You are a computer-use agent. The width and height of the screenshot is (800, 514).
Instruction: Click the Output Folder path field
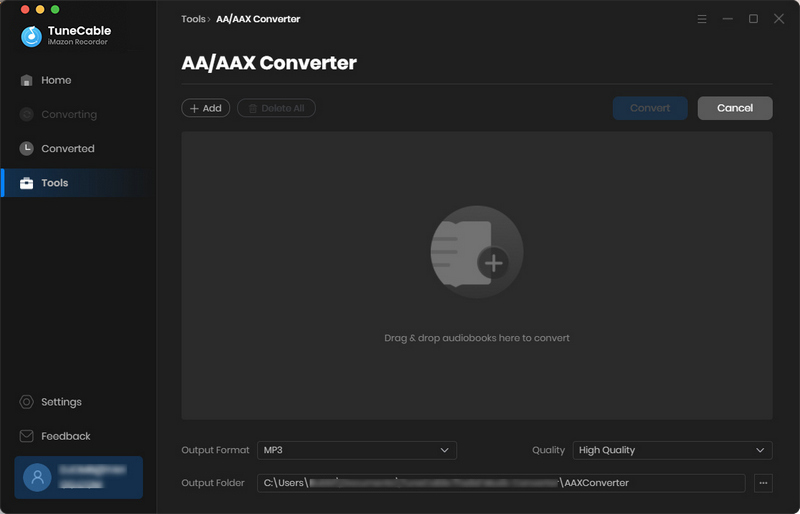pyautogui.click(x=501, y=483)
